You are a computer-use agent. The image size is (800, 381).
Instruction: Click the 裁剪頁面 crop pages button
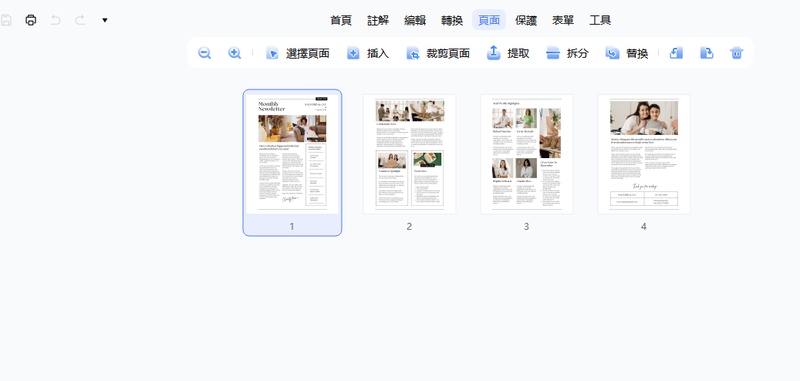438,53
